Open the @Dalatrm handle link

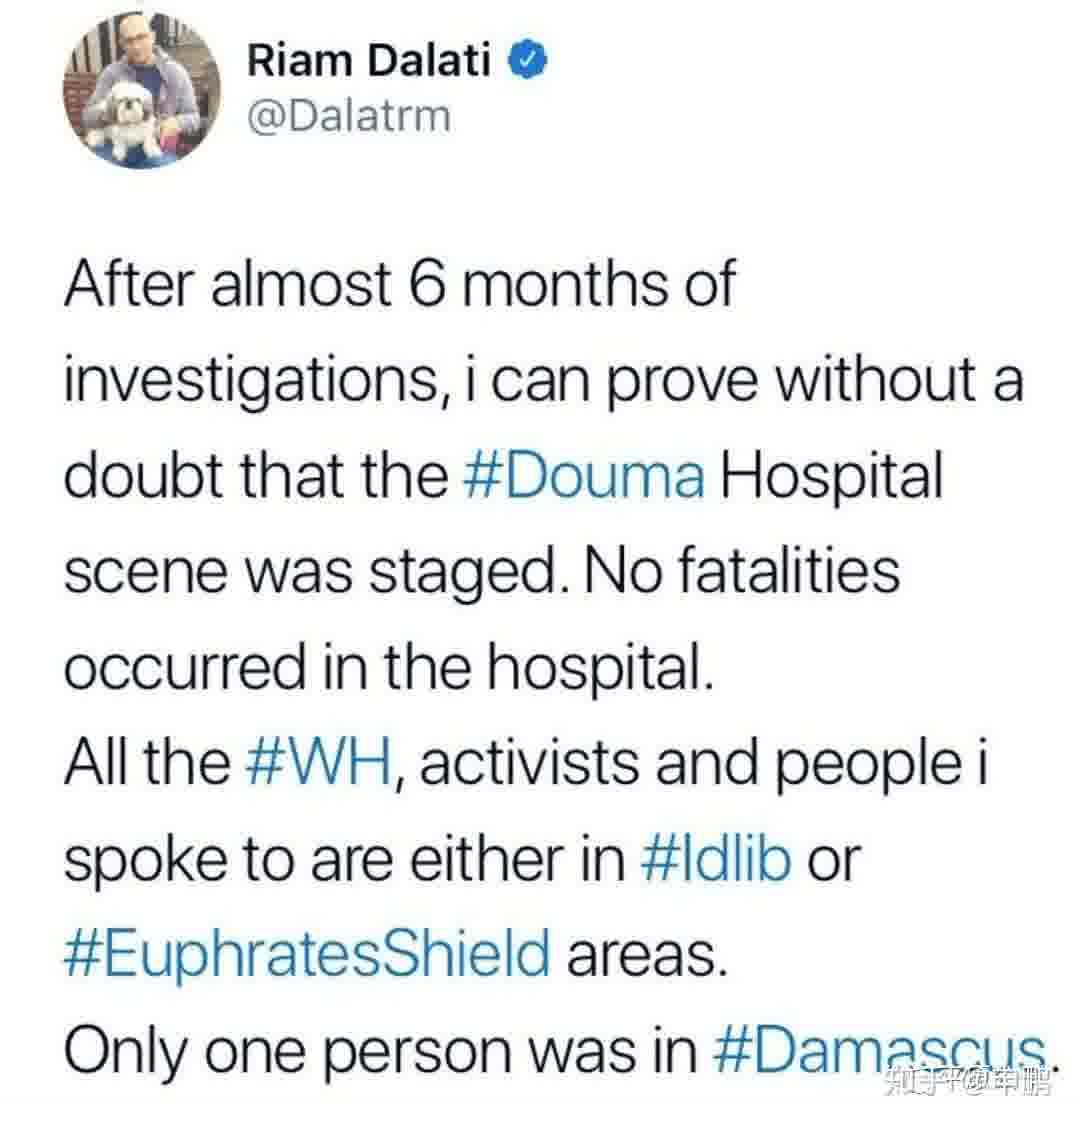point(348,117)
